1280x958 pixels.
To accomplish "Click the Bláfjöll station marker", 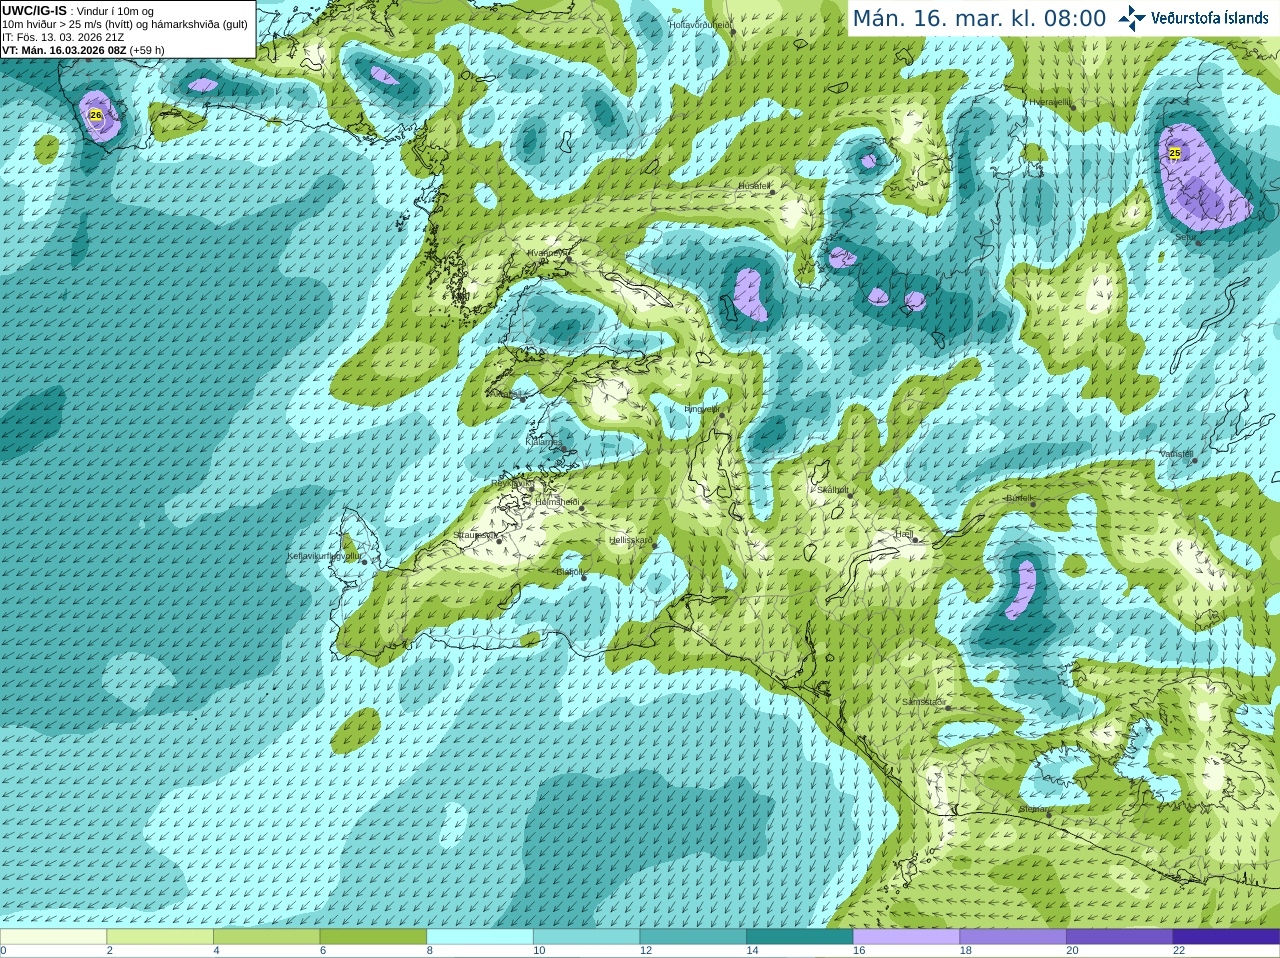I will [x=584, y=578].
